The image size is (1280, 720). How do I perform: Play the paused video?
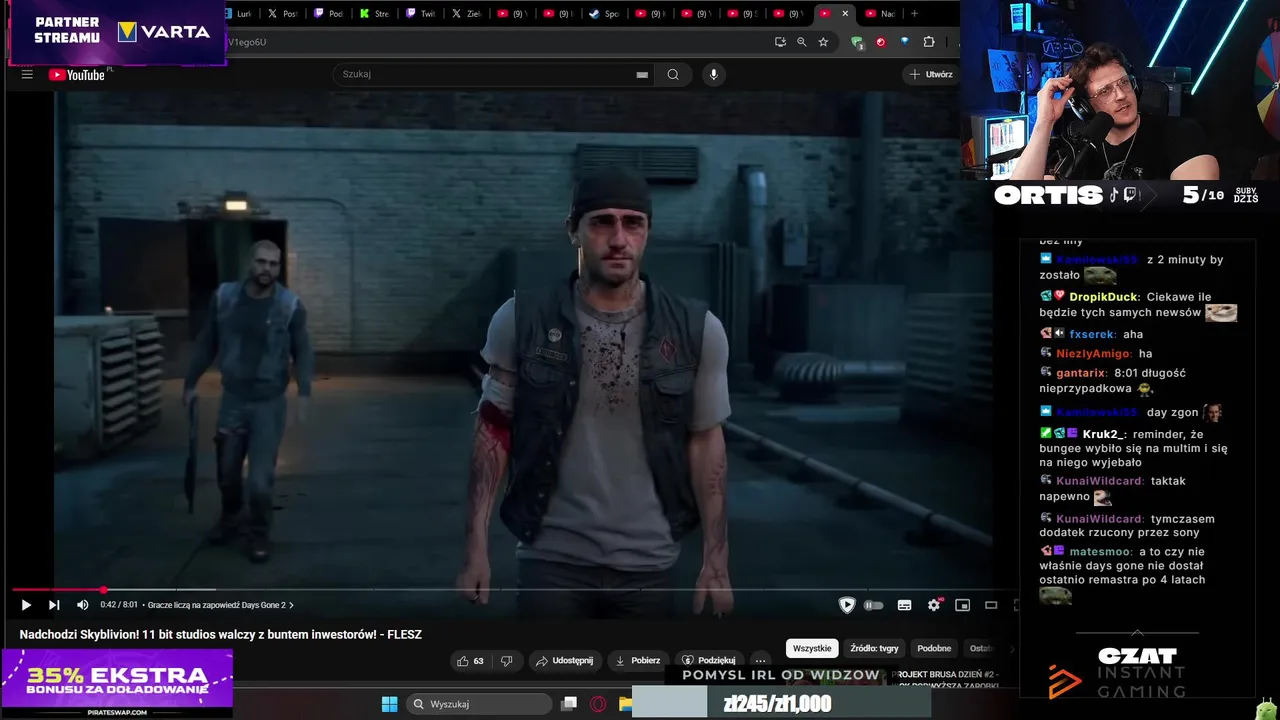[26, 605]
